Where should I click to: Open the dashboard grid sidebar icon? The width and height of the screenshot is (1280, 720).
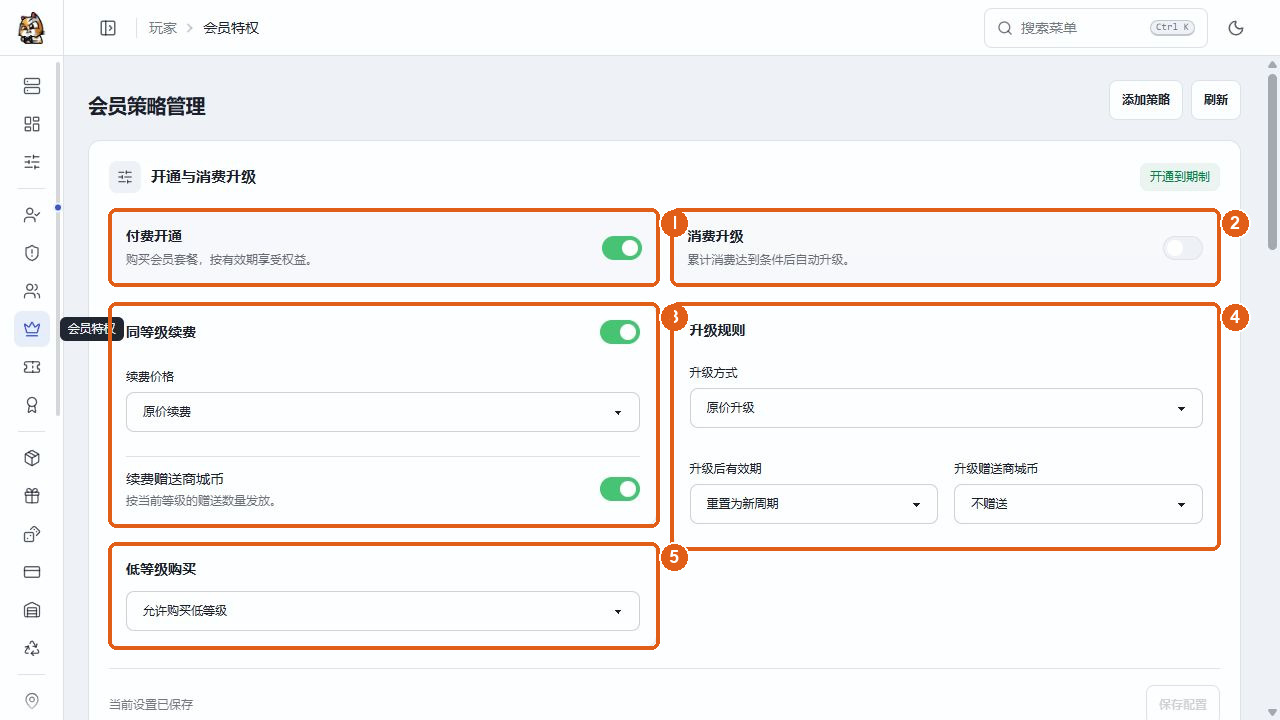click(32, 124)
